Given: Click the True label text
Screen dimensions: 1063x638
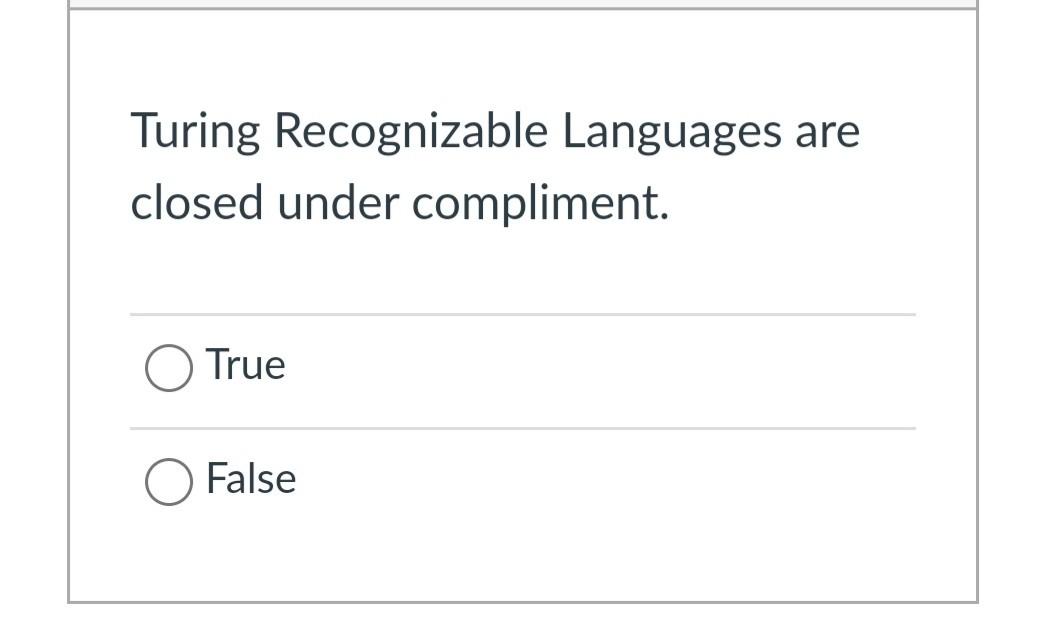Looking at the screenshot, I should (244, 365).
